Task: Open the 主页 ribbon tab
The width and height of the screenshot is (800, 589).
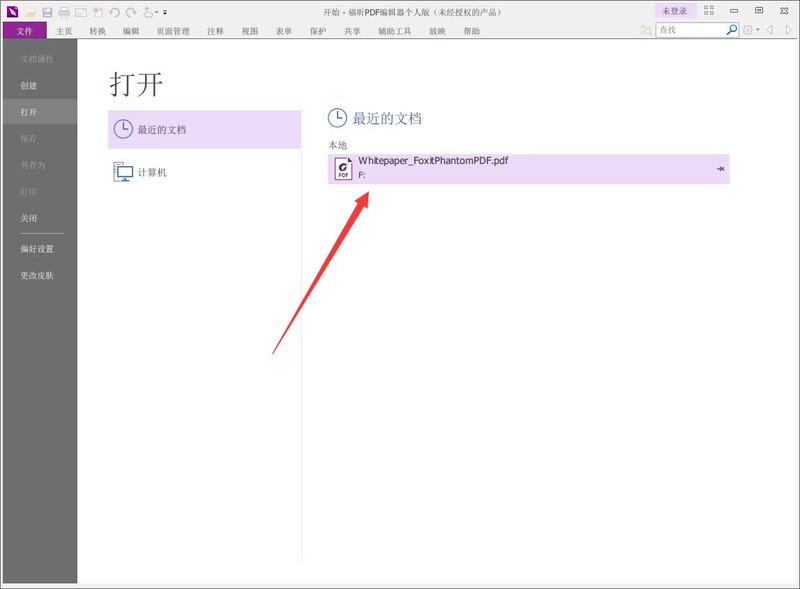Action: [x=64, y=31]
